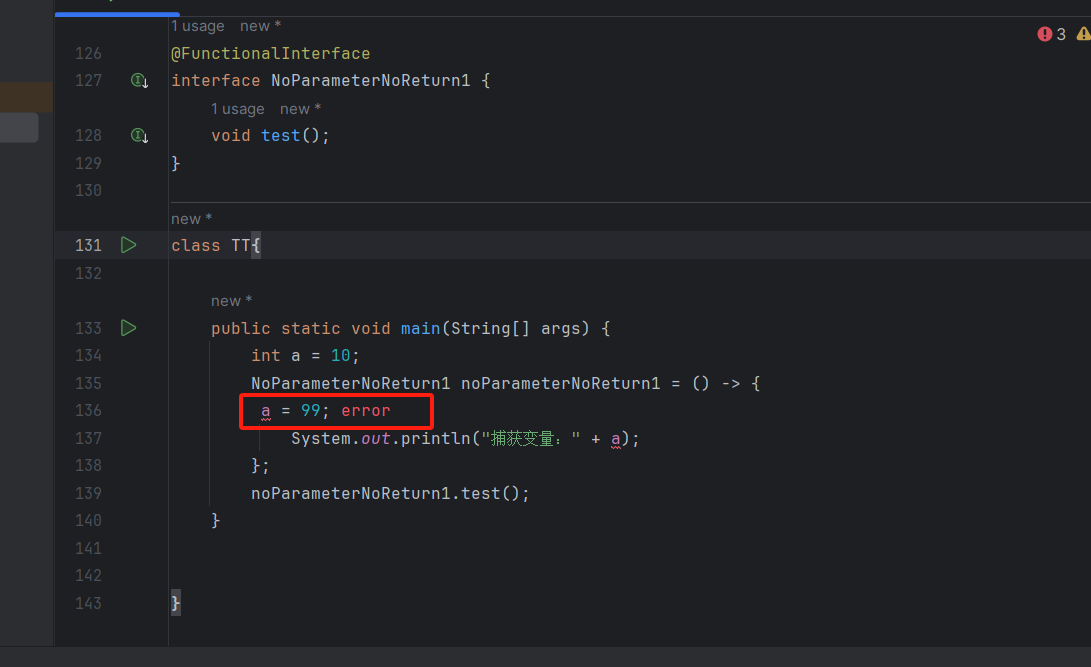The image size is (1091, 667).
Task: Click the main method name on line 133
Action: pos(420,328)
